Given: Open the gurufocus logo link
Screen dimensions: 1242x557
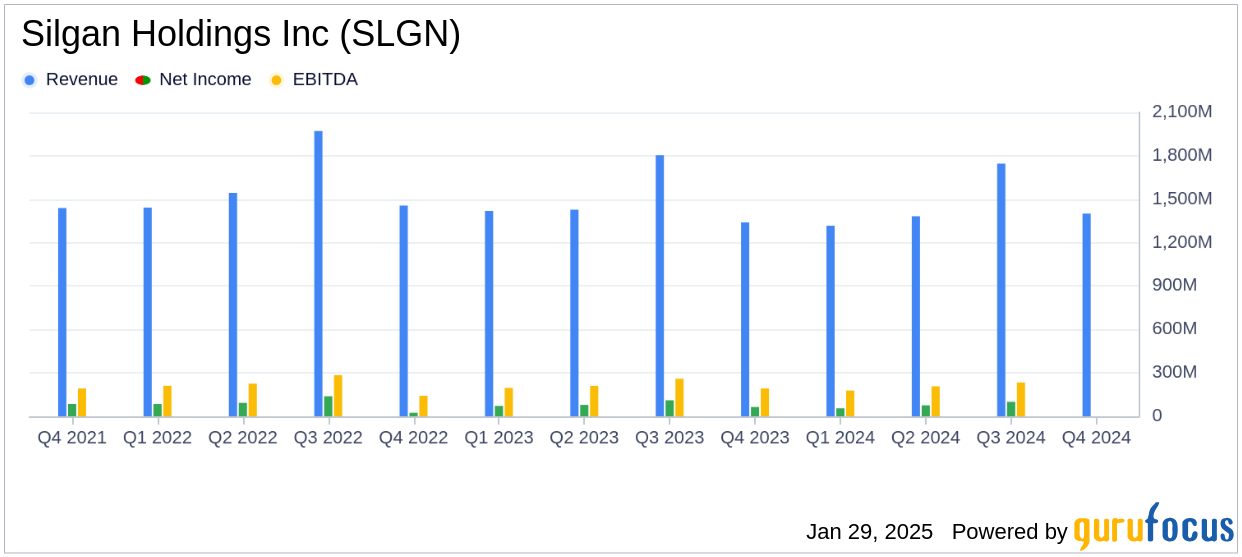Looking at the screenshot, I should (x=1153, y=527).
